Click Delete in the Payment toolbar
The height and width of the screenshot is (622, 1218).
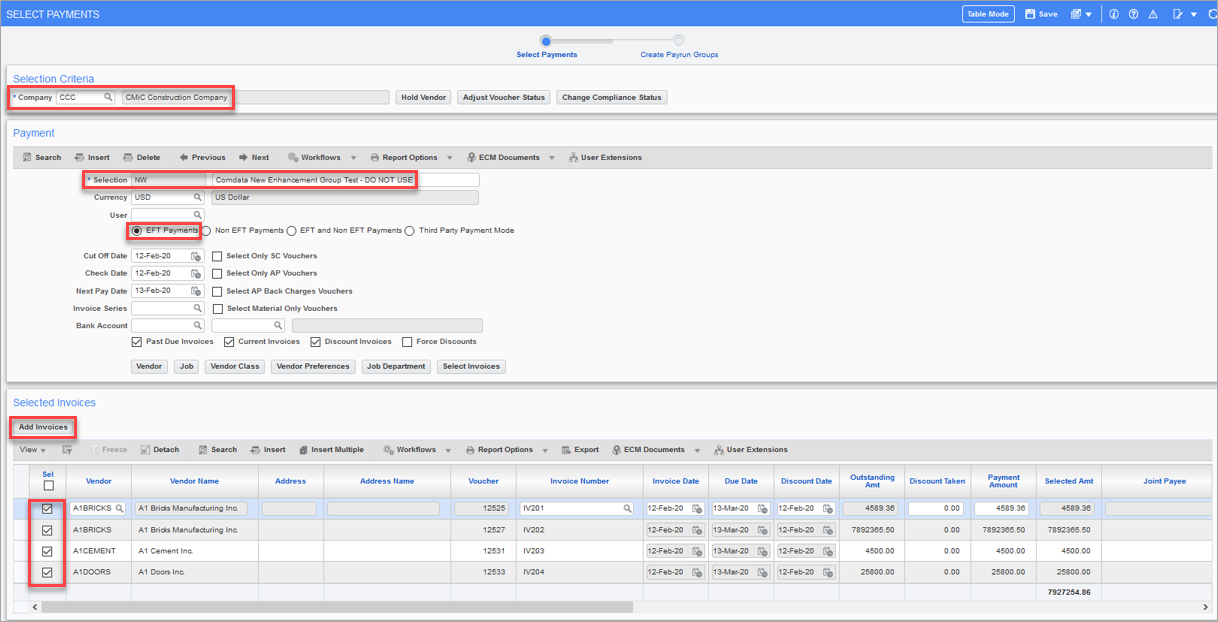[x=141, y=157]
